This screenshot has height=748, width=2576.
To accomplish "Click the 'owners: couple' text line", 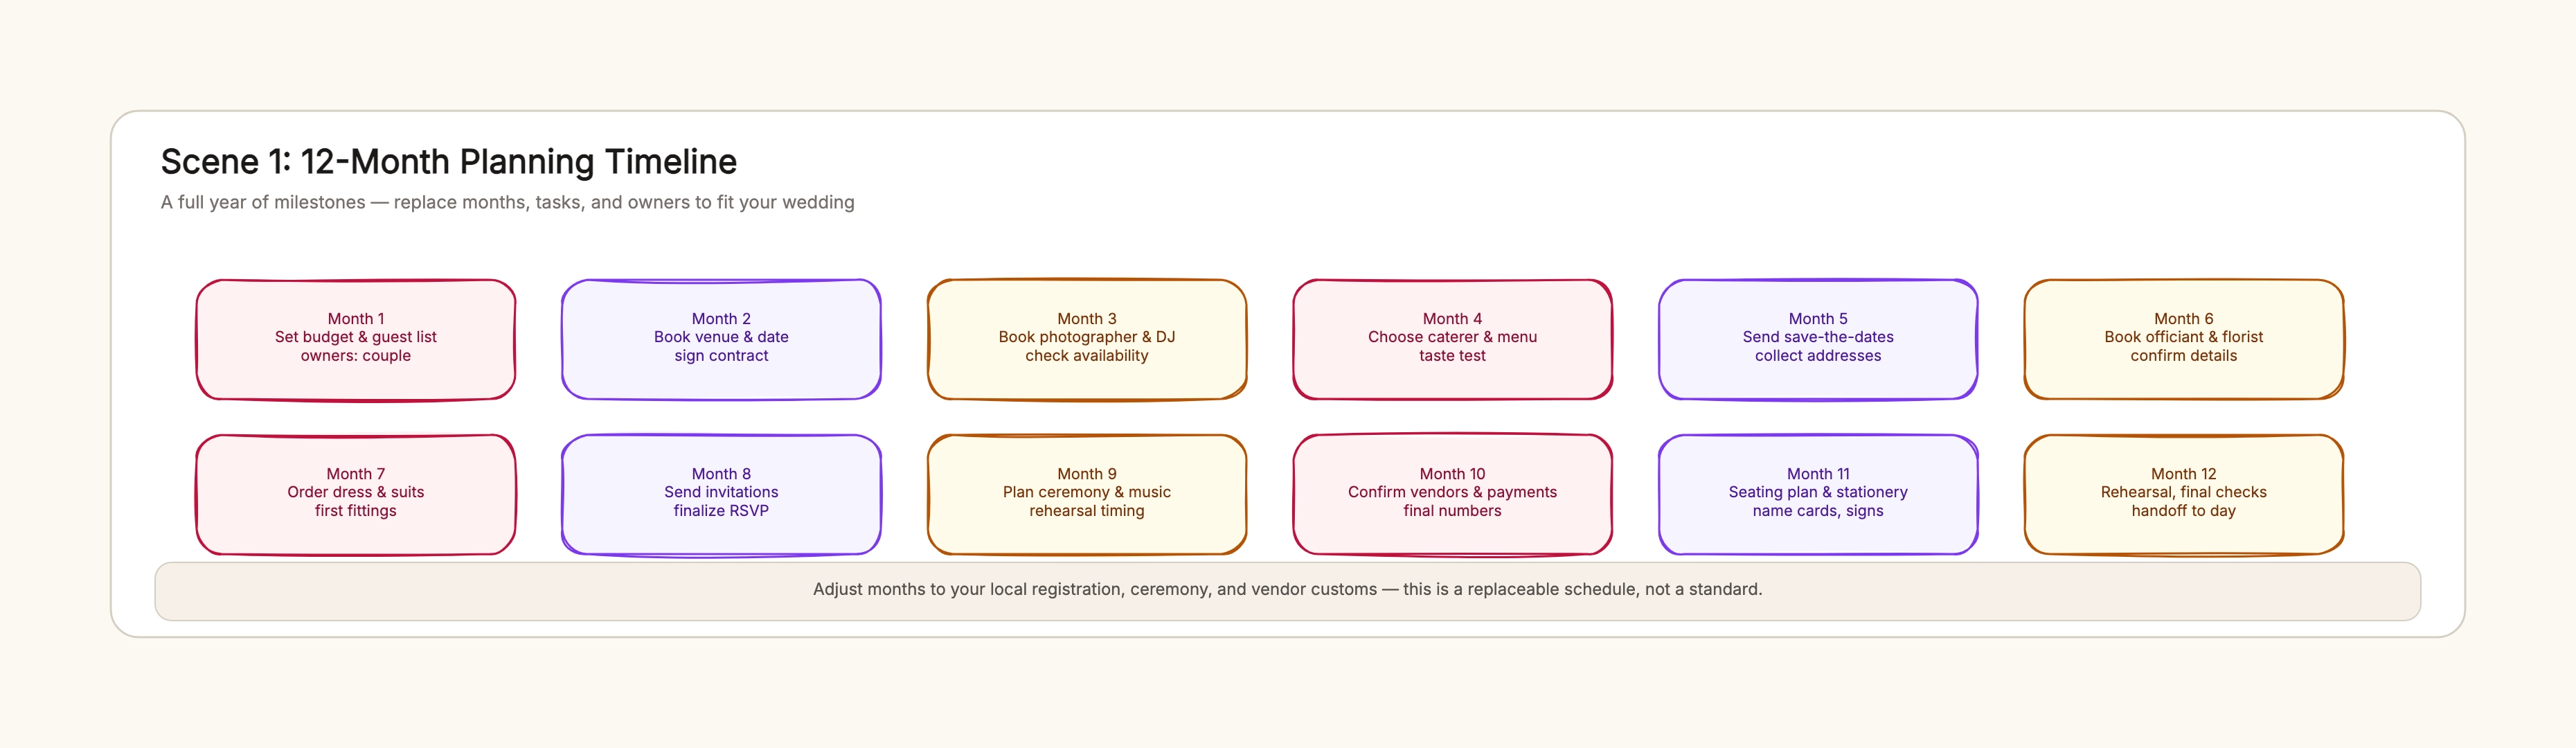I will coord(356,356).
